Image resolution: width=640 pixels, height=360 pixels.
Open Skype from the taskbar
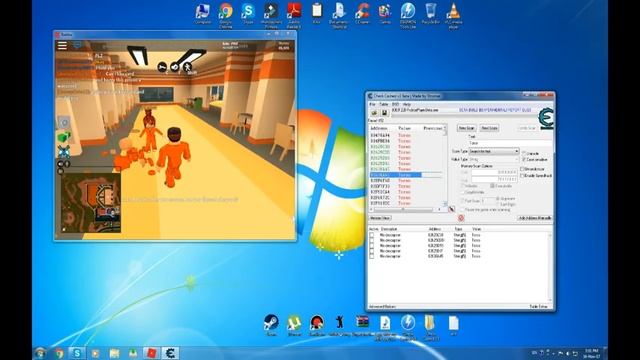[x=77, y=353]
